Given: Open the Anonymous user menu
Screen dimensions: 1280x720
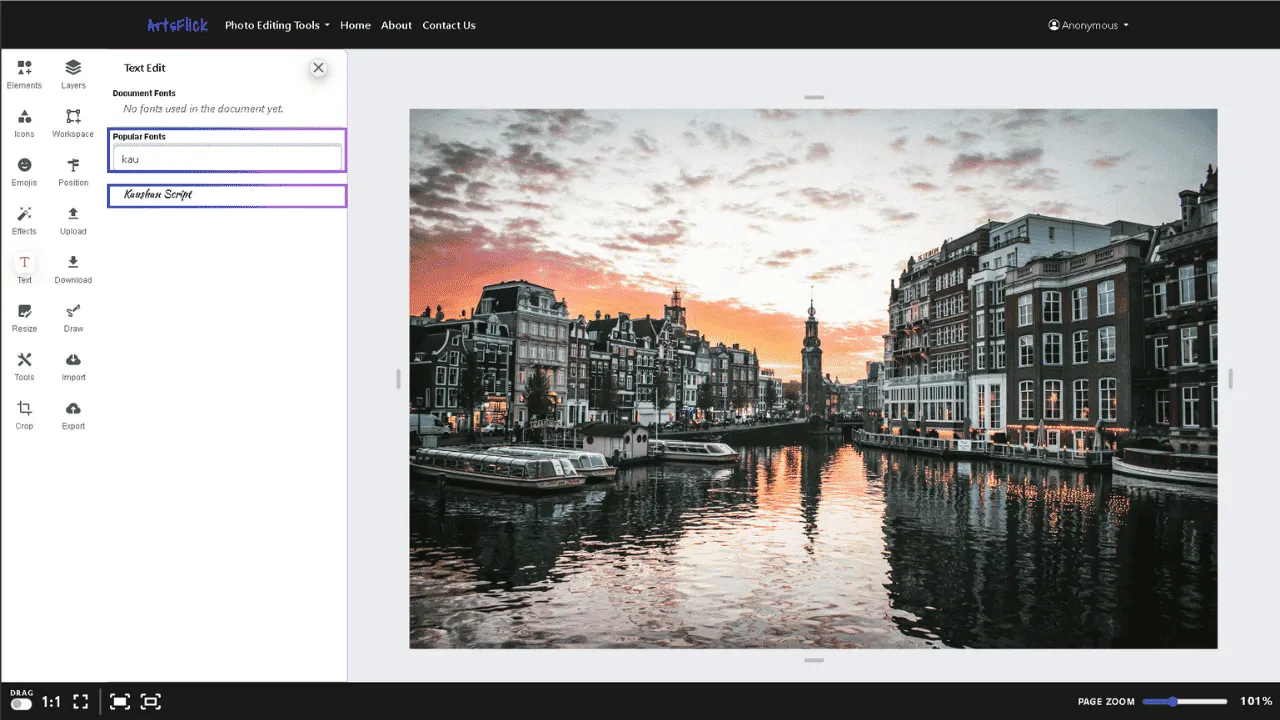Looking at the screenshot, I should tap(1088, 25).
